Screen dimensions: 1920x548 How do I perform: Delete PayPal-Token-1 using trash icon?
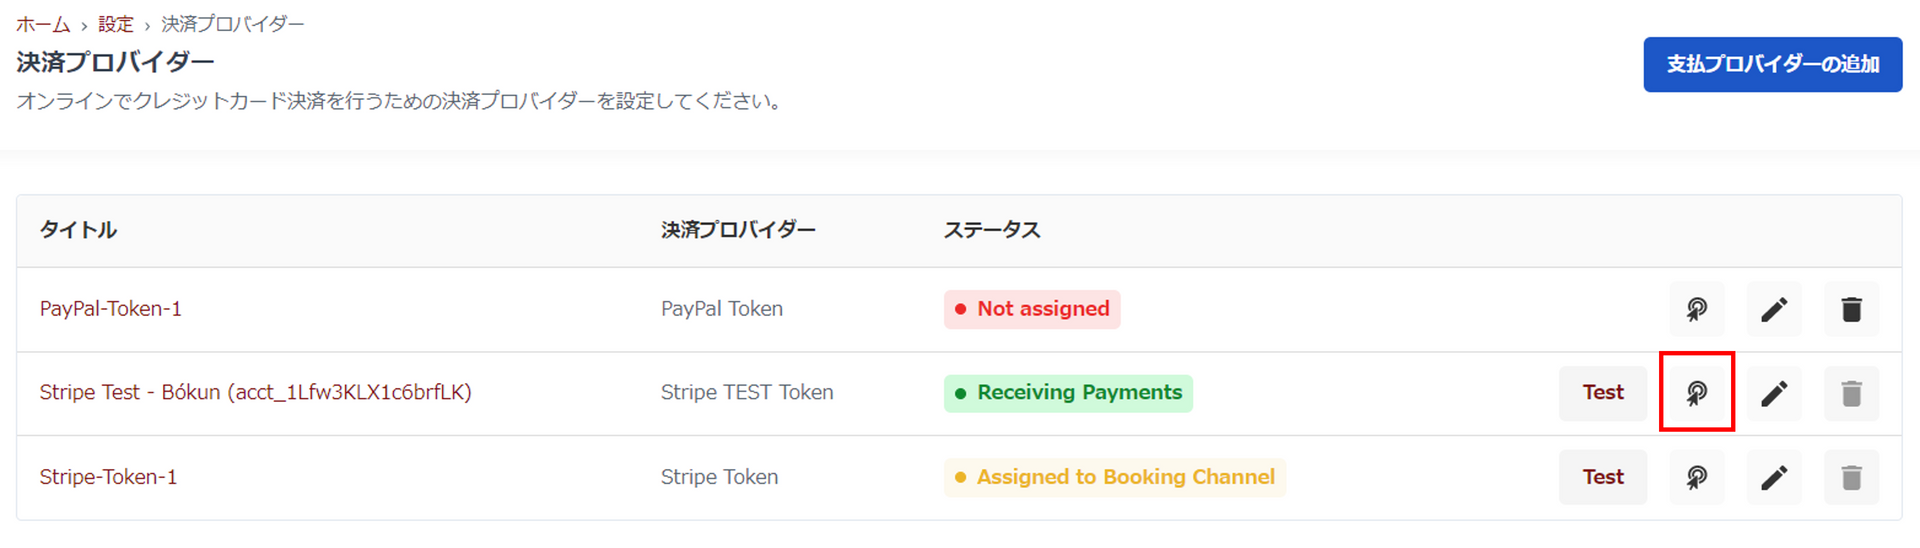pos(1851,309)
